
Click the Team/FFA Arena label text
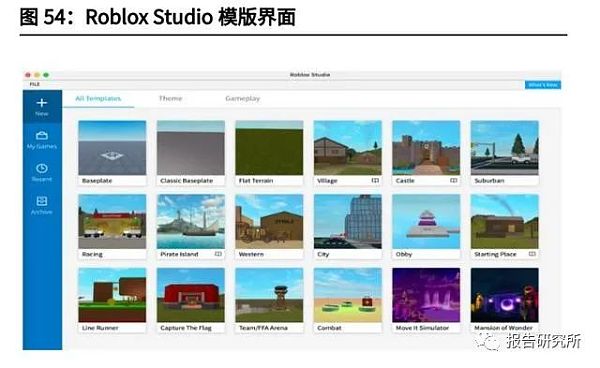[263, 328]
